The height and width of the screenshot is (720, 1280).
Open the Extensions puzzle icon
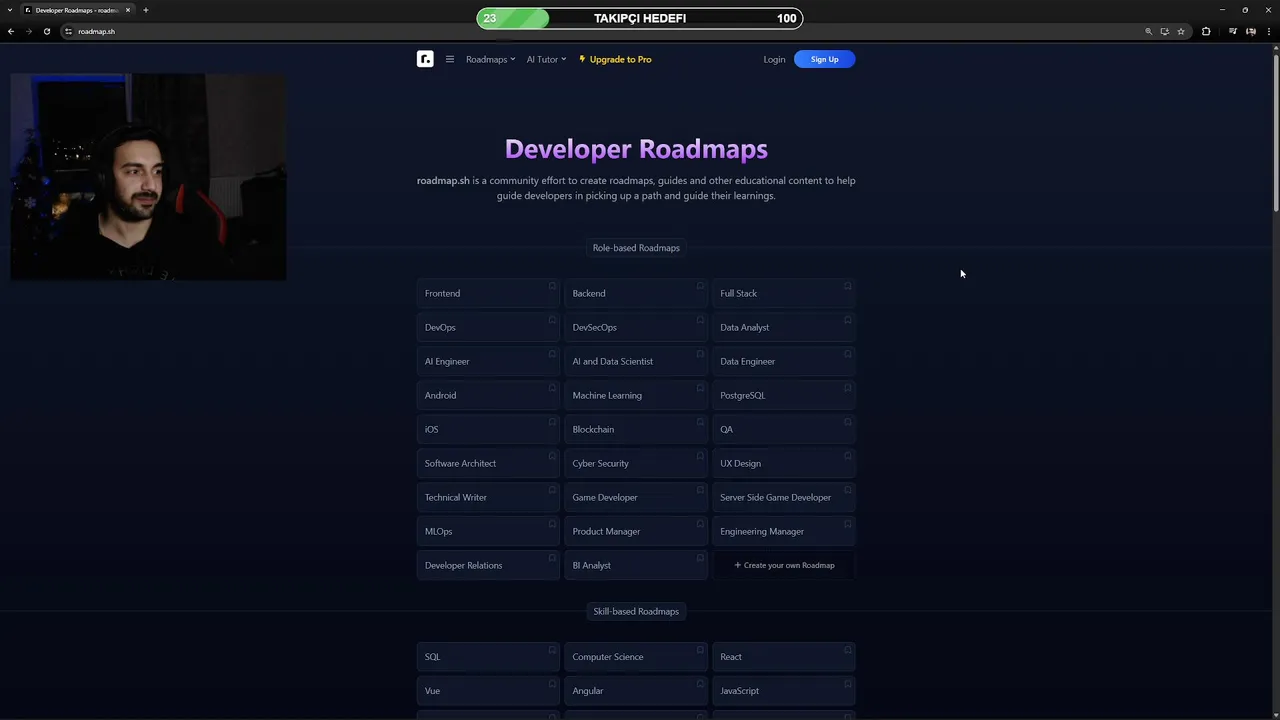[1206, 31]
